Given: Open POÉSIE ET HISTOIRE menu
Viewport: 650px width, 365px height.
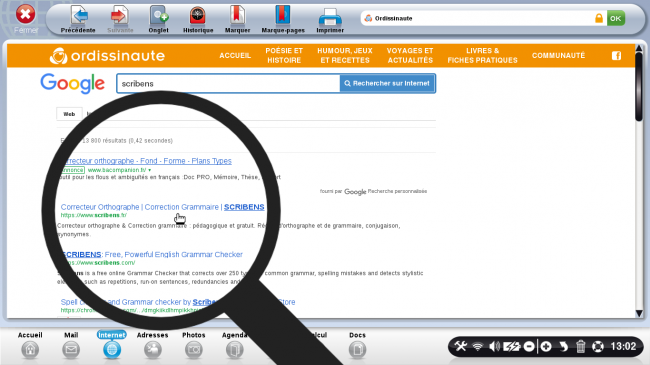Looking at the screenshot, I should [284, 56].
